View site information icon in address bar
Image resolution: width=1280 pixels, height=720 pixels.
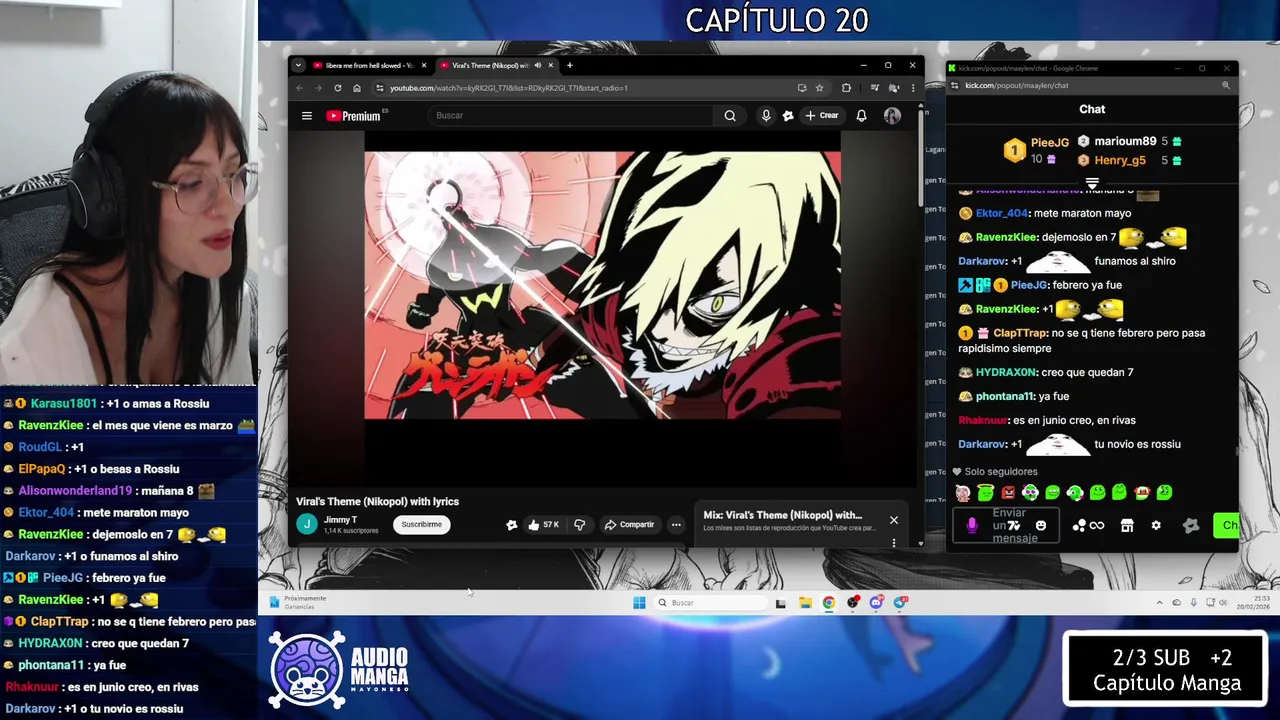point(379,88)
